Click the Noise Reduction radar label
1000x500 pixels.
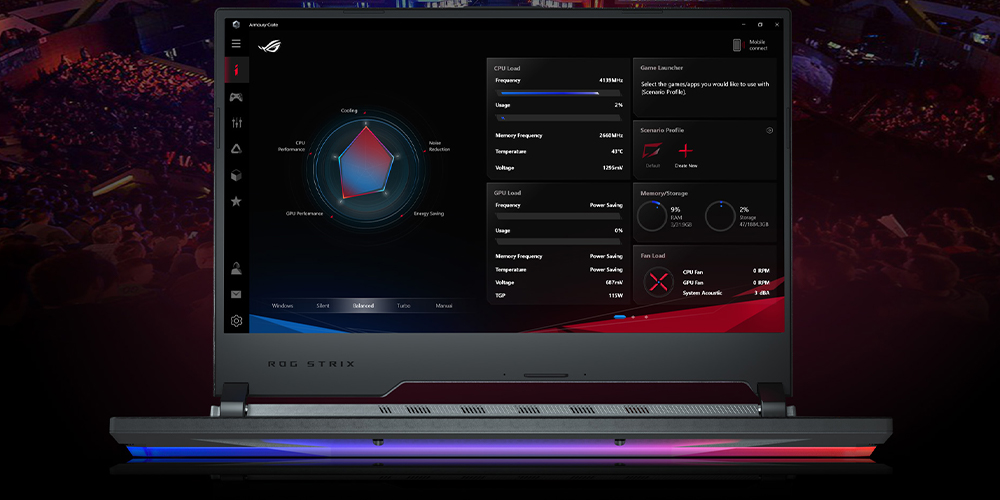pos(439,146)
